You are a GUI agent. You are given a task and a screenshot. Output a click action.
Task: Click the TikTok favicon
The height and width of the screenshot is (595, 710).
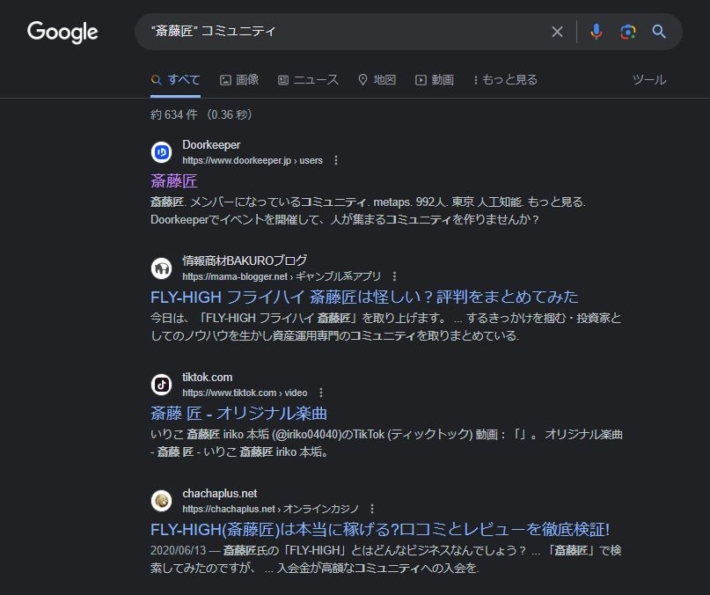tap(161, 385)
